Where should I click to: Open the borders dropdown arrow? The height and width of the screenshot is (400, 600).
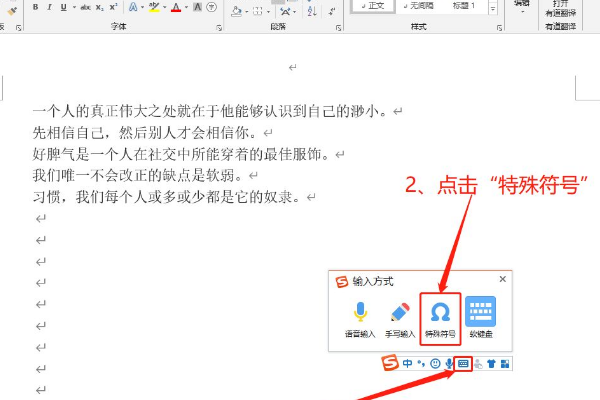click(x=268, y=12)
